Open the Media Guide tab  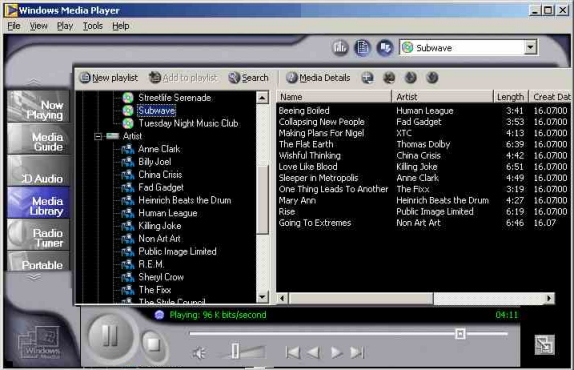coord(38,139)
